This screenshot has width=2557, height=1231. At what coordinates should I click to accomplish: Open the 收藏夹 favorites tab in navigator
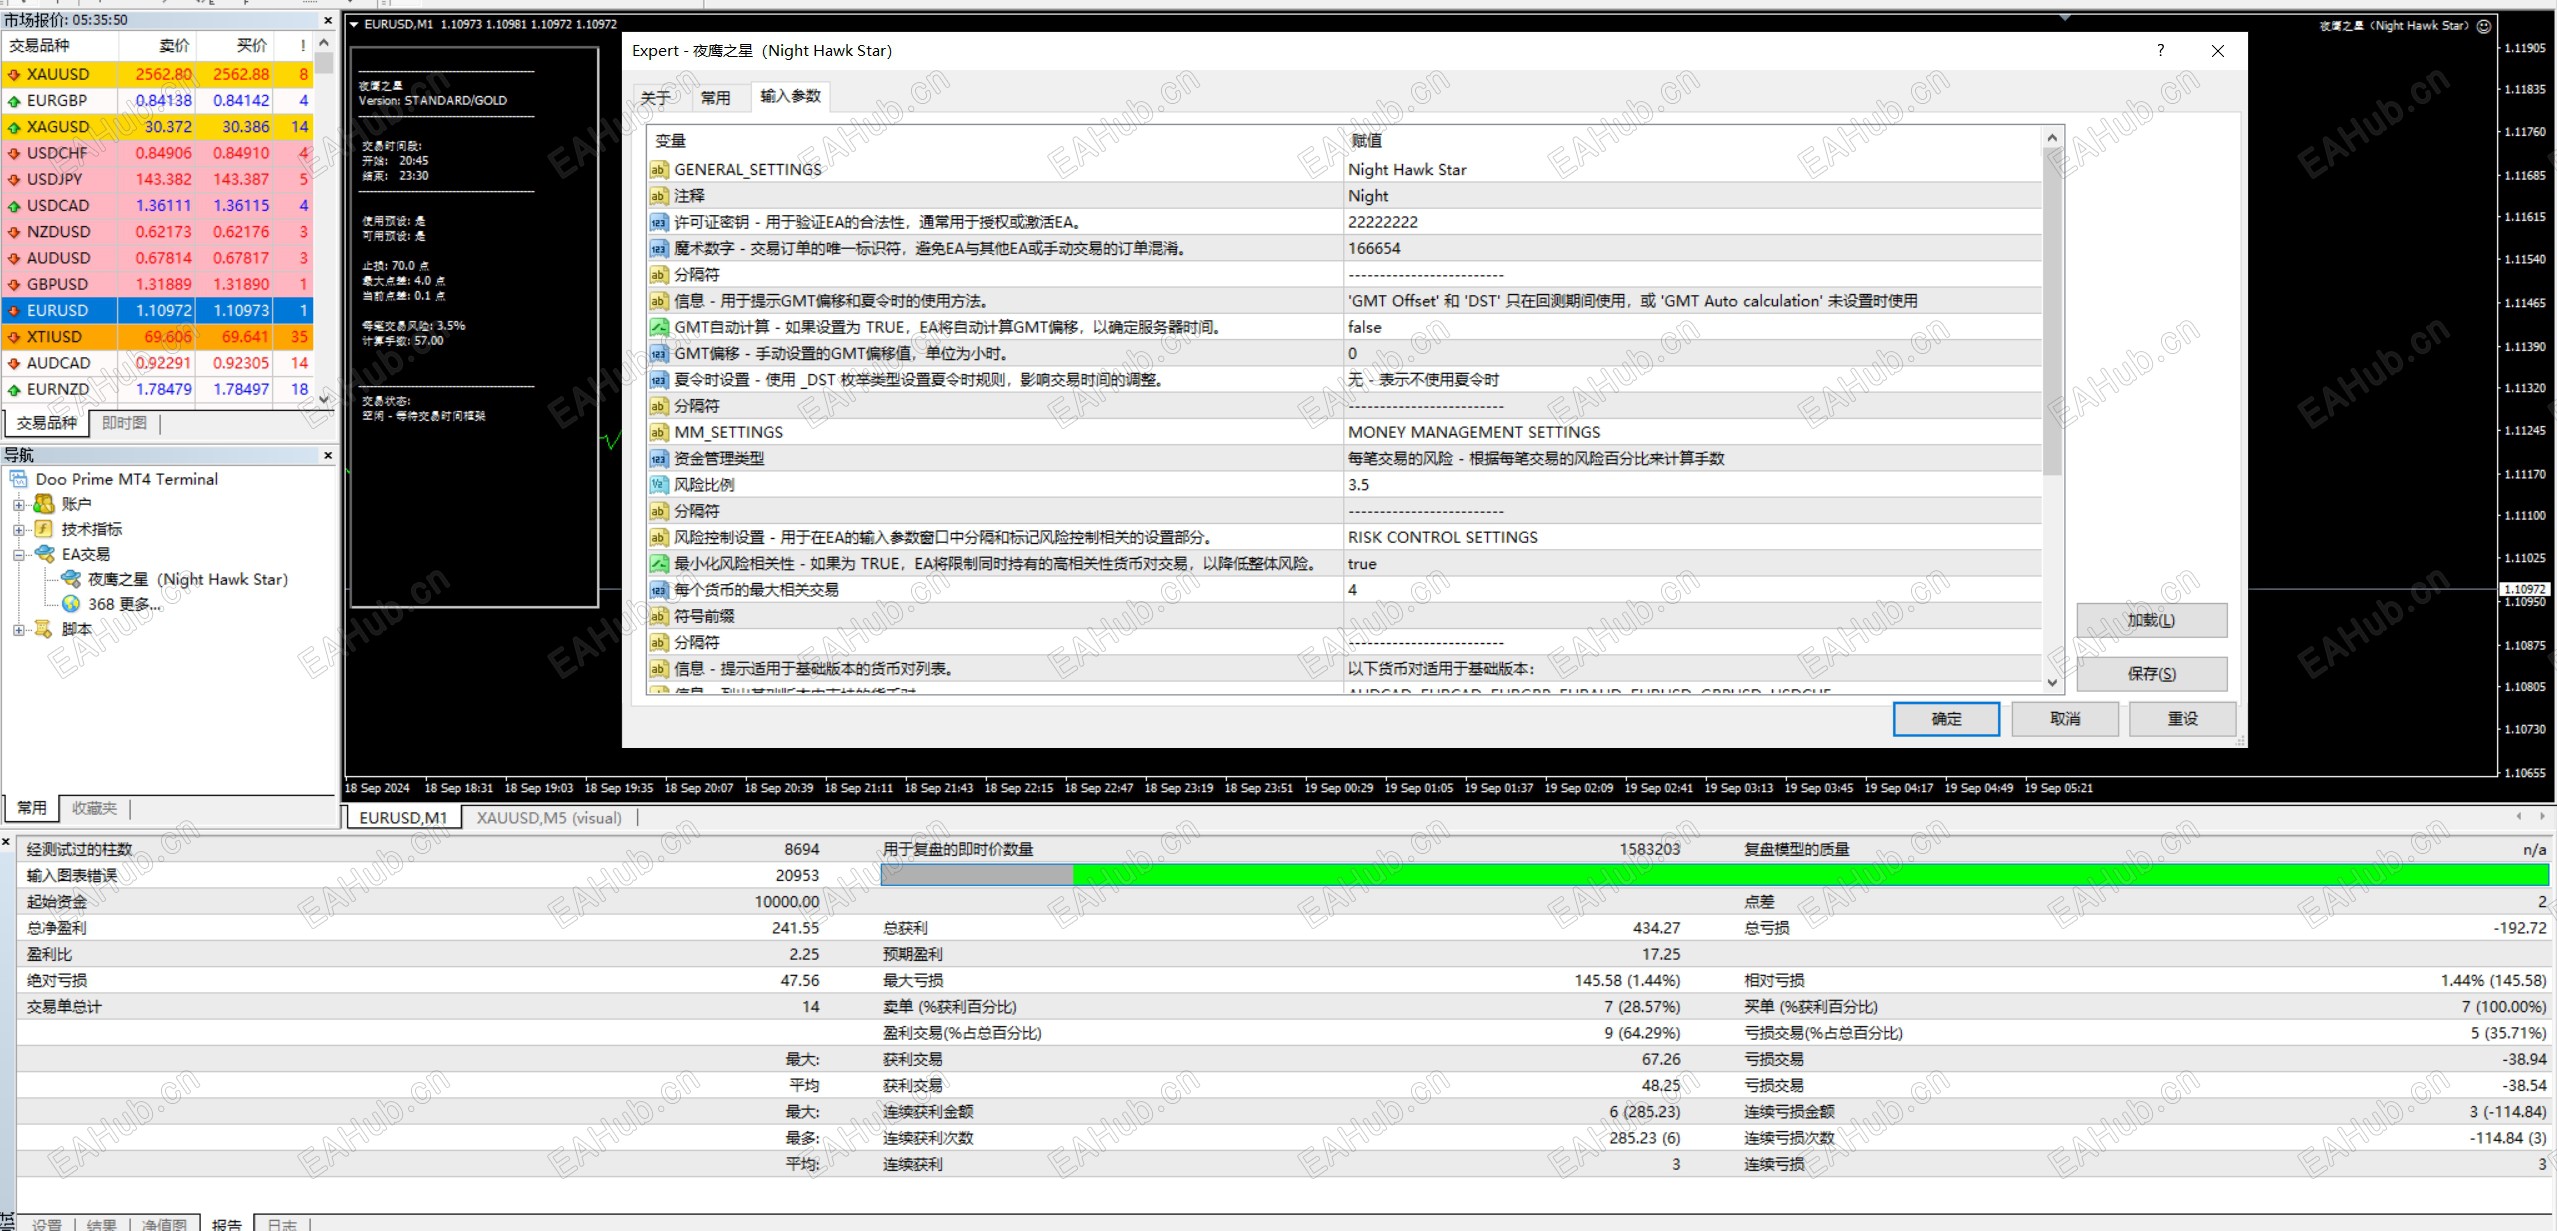point(95,808)
